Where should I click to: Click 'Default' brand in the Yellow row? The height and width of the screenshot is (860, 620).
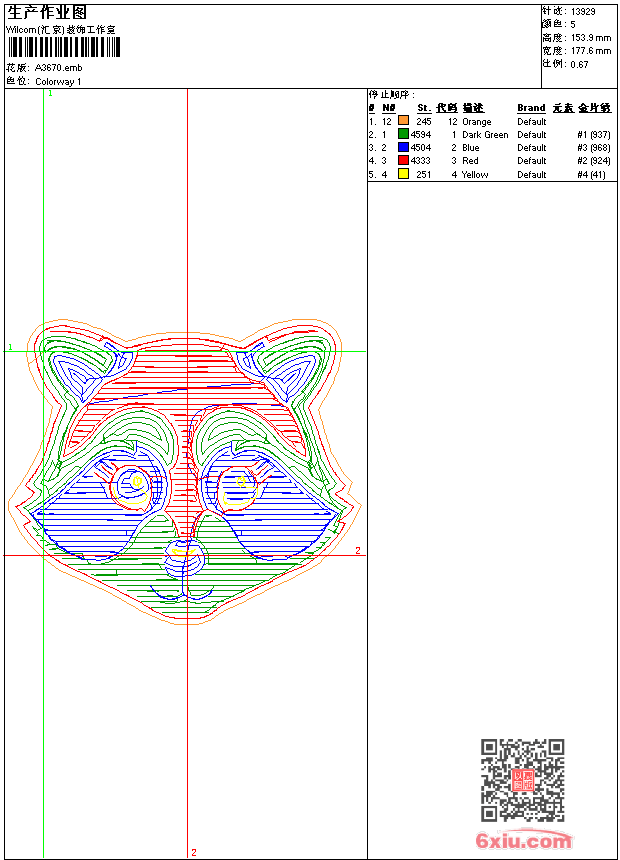tap(532, 175)
